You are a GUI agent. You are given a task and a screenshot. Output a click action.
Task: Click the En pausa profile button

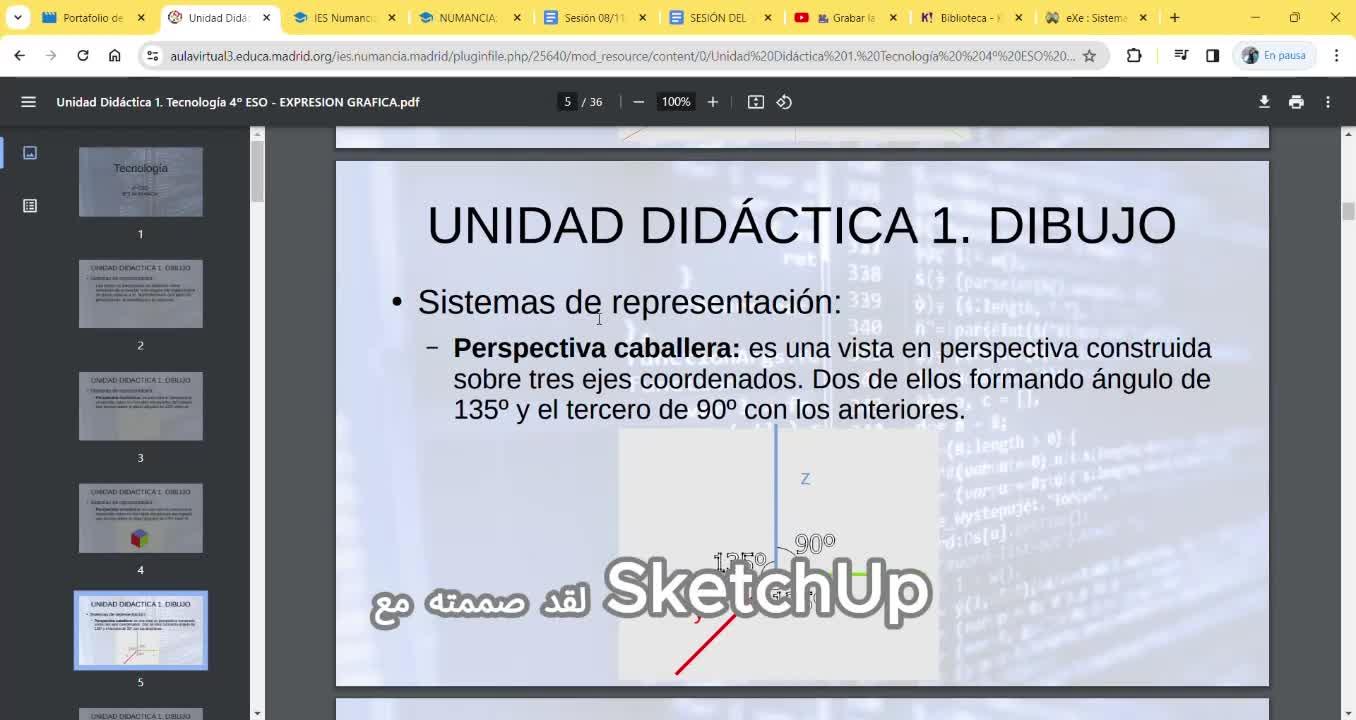pos(1275,56)
